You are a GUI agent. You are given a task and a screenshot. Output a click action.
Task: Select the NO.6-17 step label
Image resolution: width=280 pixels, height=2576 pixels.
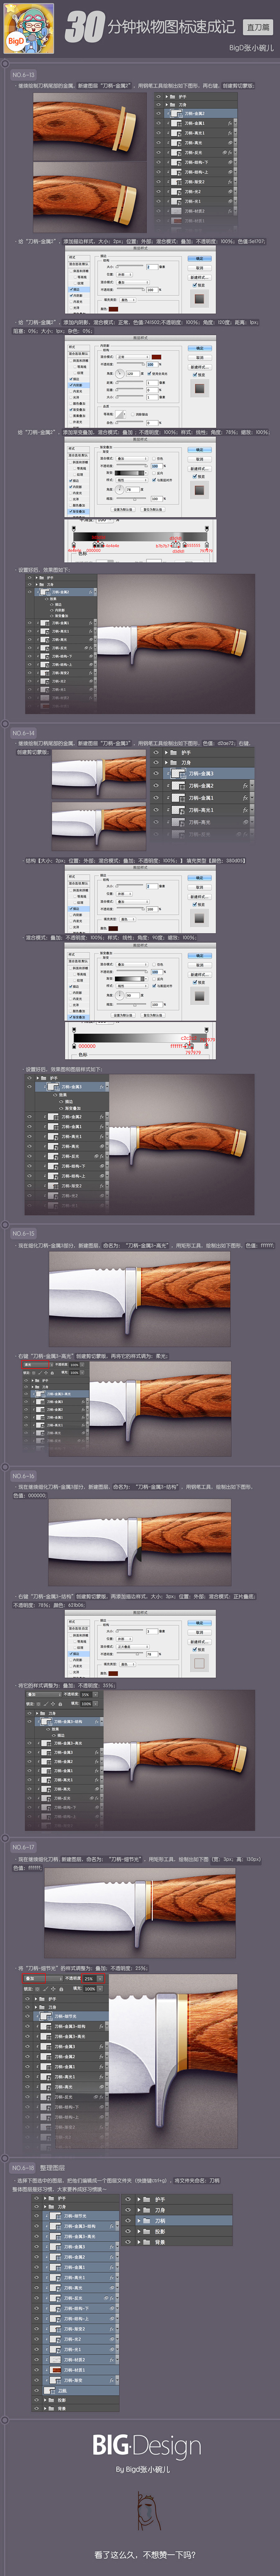tap(23, 1847)
